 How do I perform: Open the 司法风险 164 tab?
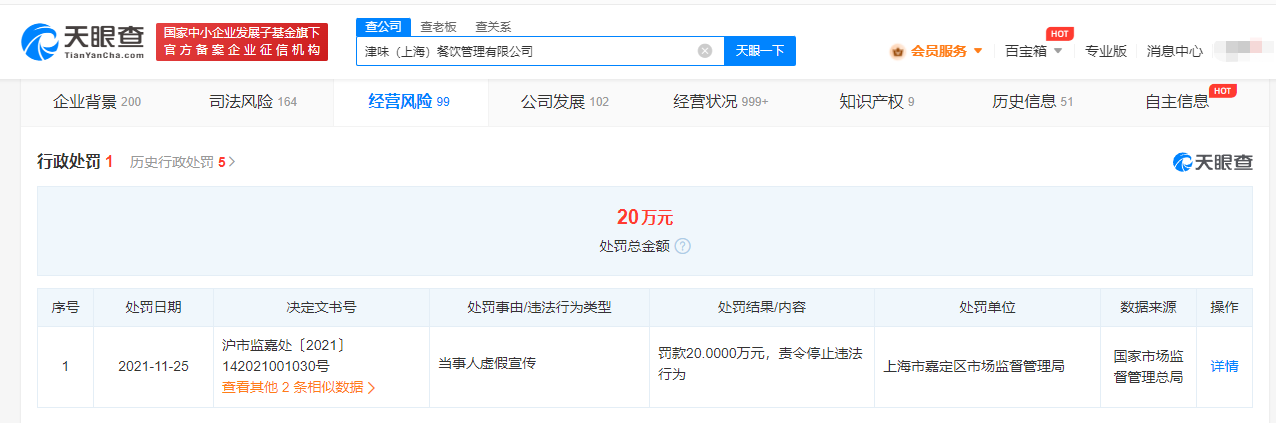253,102
